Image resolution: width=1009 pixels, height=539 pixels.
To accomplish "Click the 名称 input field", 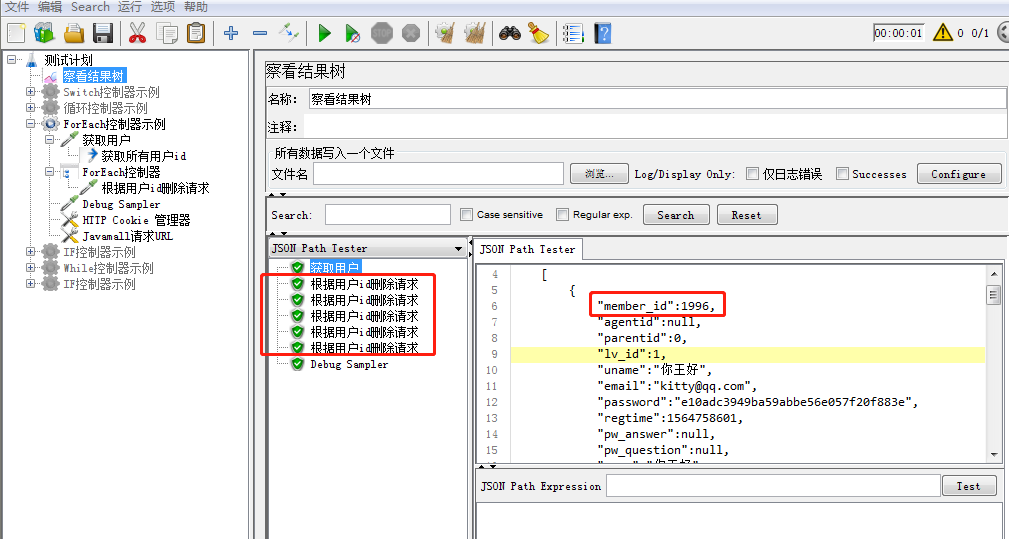I will click(x=657, y=99).
